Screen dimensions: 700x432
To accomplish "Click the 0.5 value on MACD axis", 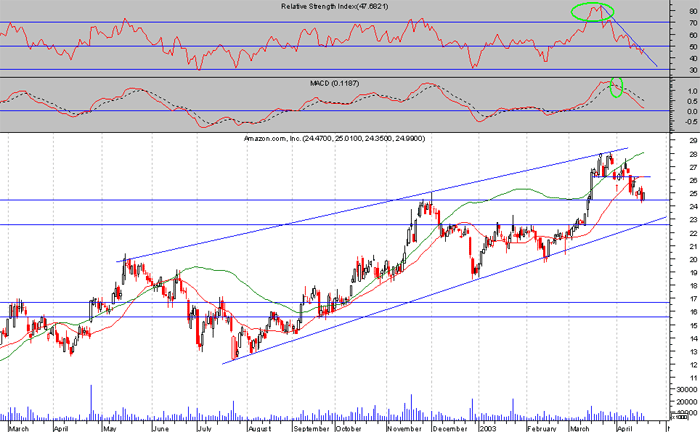I will pyautogui.click(x=692, y=101).
